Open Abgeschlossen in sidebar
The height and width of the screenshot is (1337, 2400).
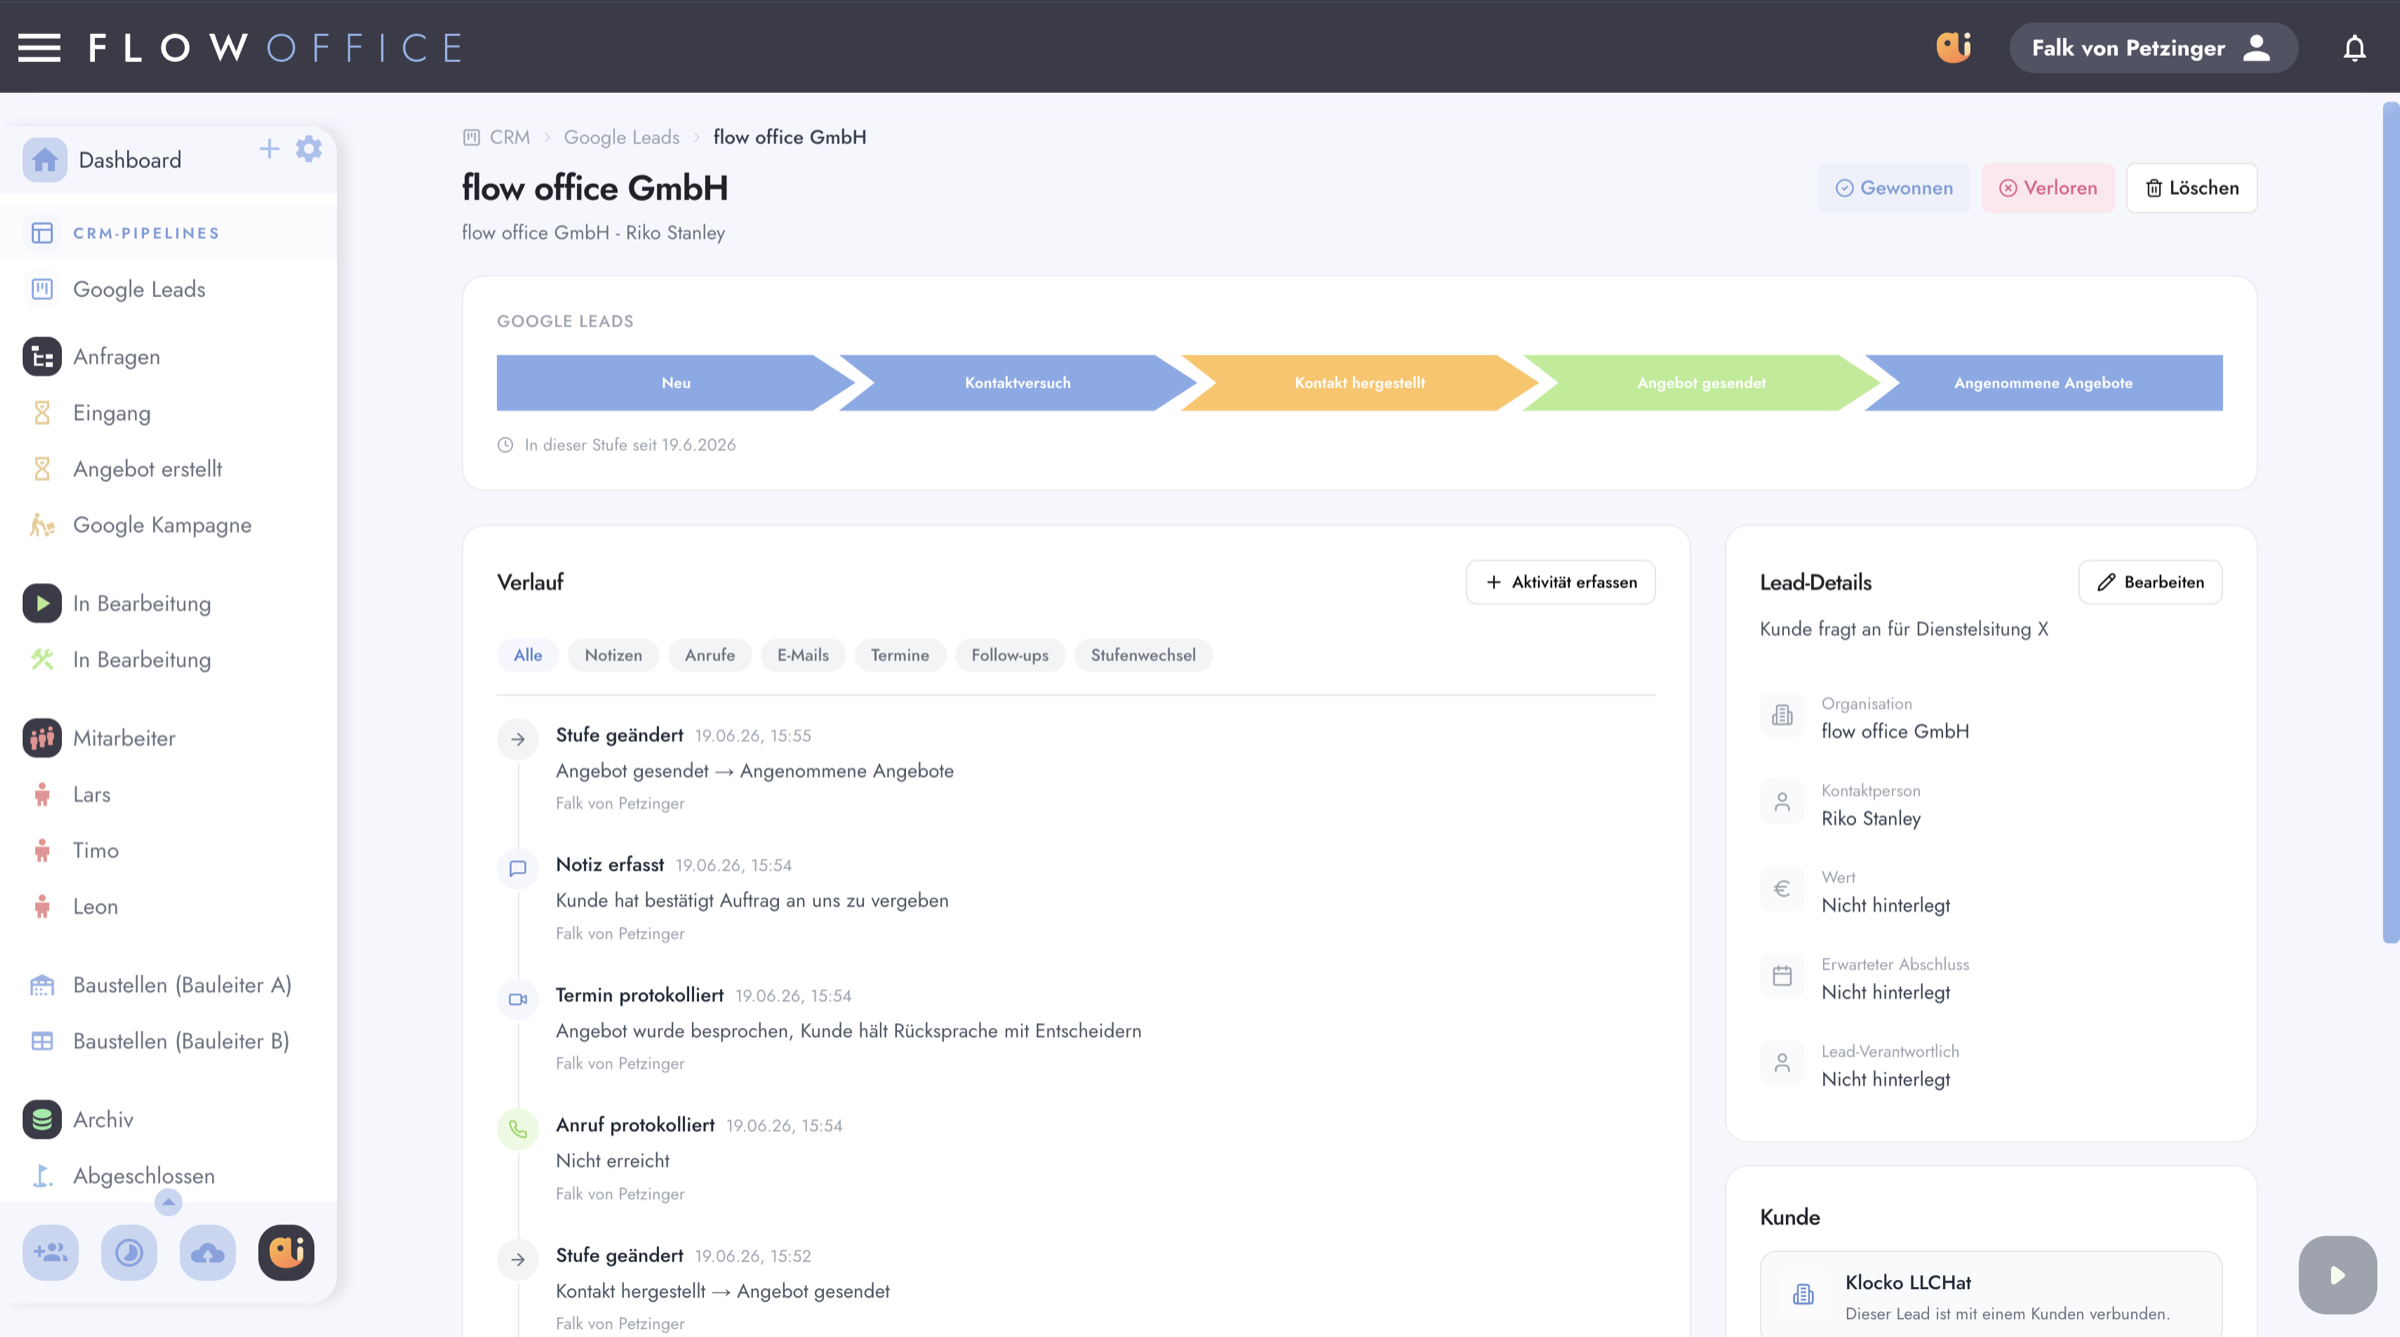(x=143, y=1176)
